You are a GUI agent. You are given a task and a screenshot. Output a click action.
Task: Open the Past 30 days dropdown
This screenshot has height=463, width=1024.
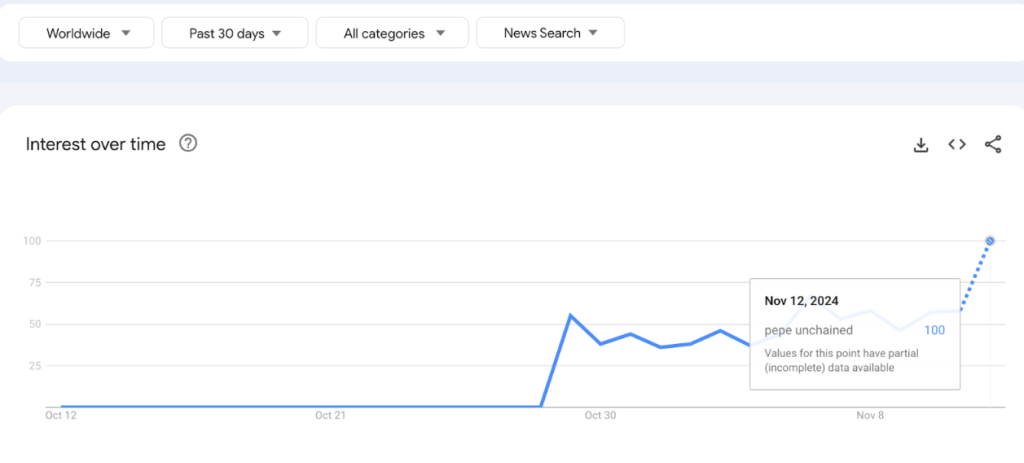[x=235, y=33]
